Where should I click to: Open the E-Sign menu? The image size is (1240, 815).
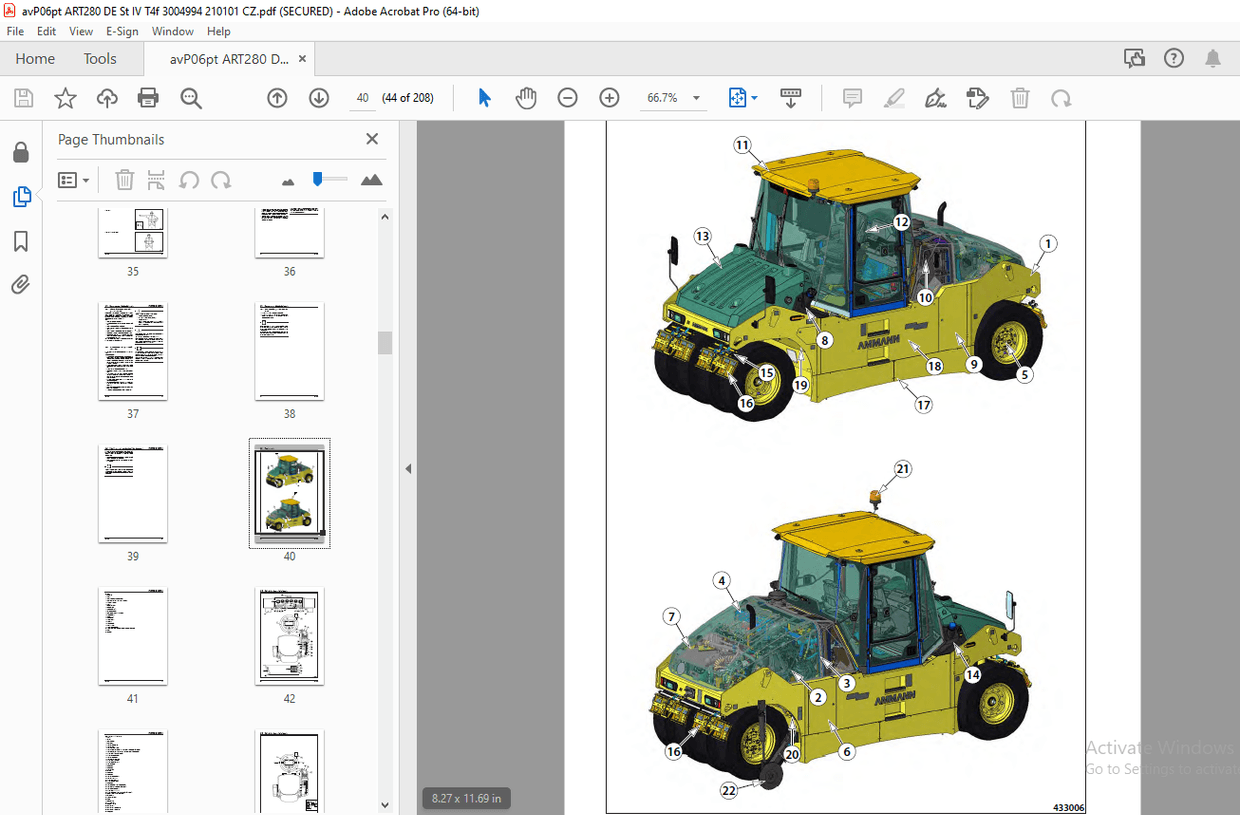click(x=121, y=31)
